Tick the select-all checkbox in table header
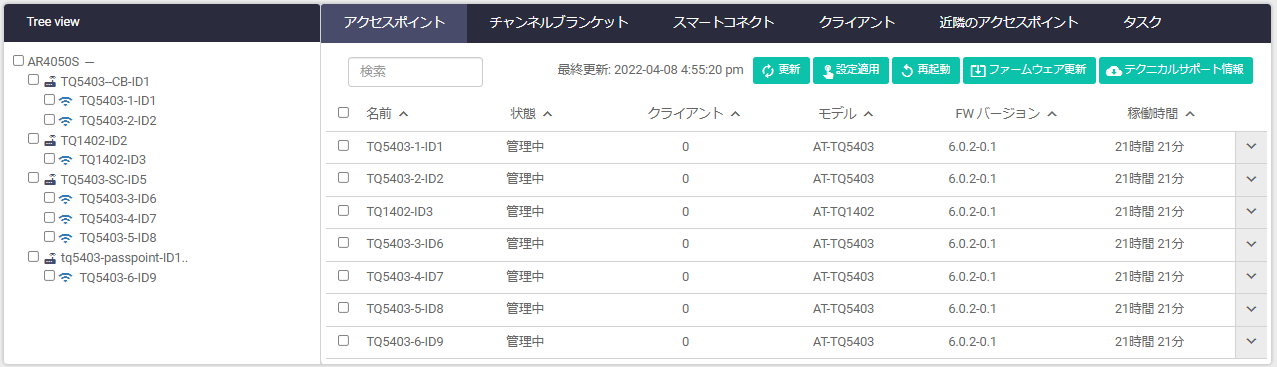The width and height of the screenshot is (1277, 367). [x=343, y=113]
